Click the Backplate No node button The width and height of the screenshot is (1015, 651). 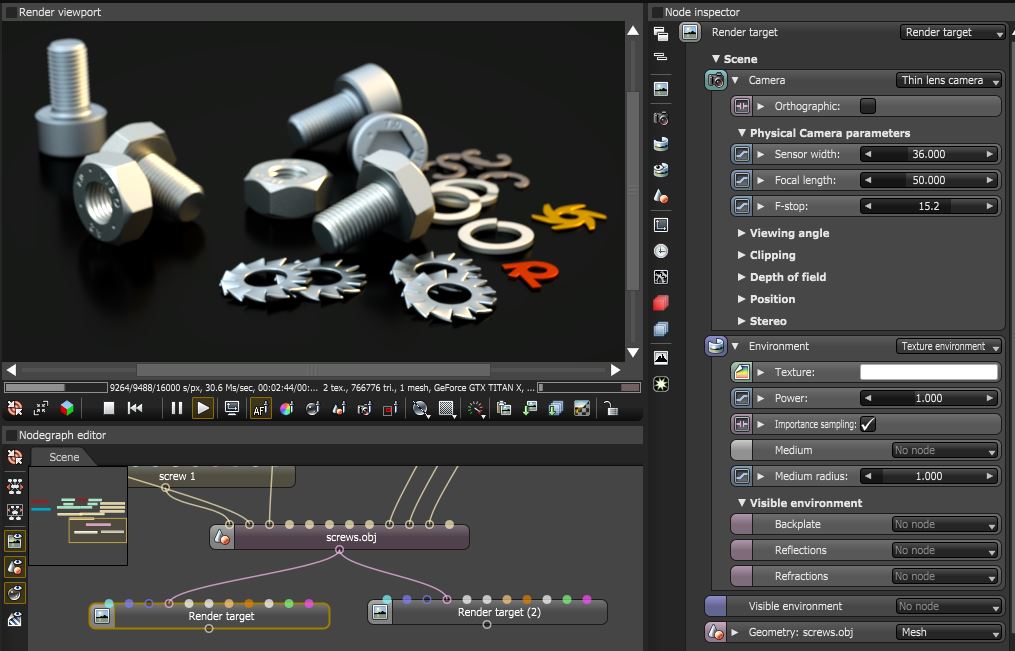[x=944, y=524]
